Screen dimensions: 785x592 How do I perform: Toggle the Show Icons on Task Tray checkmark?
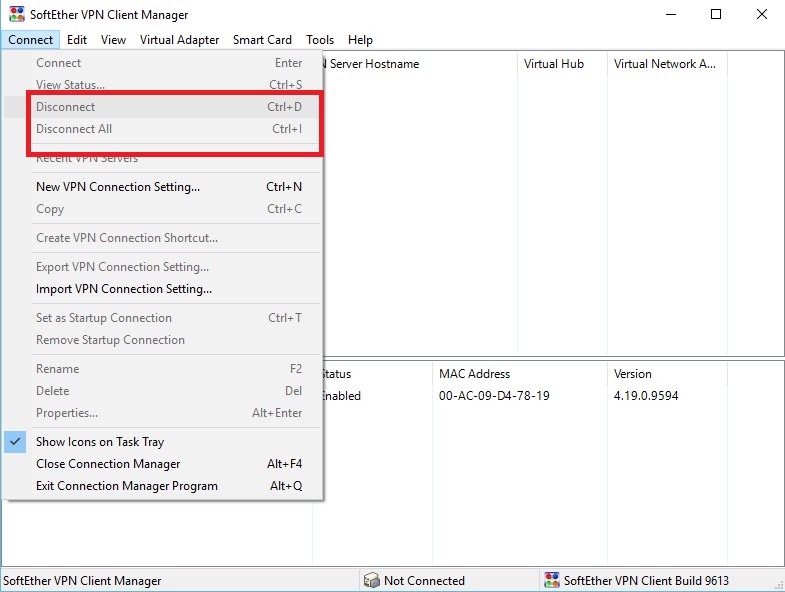(x=15, y=442)
